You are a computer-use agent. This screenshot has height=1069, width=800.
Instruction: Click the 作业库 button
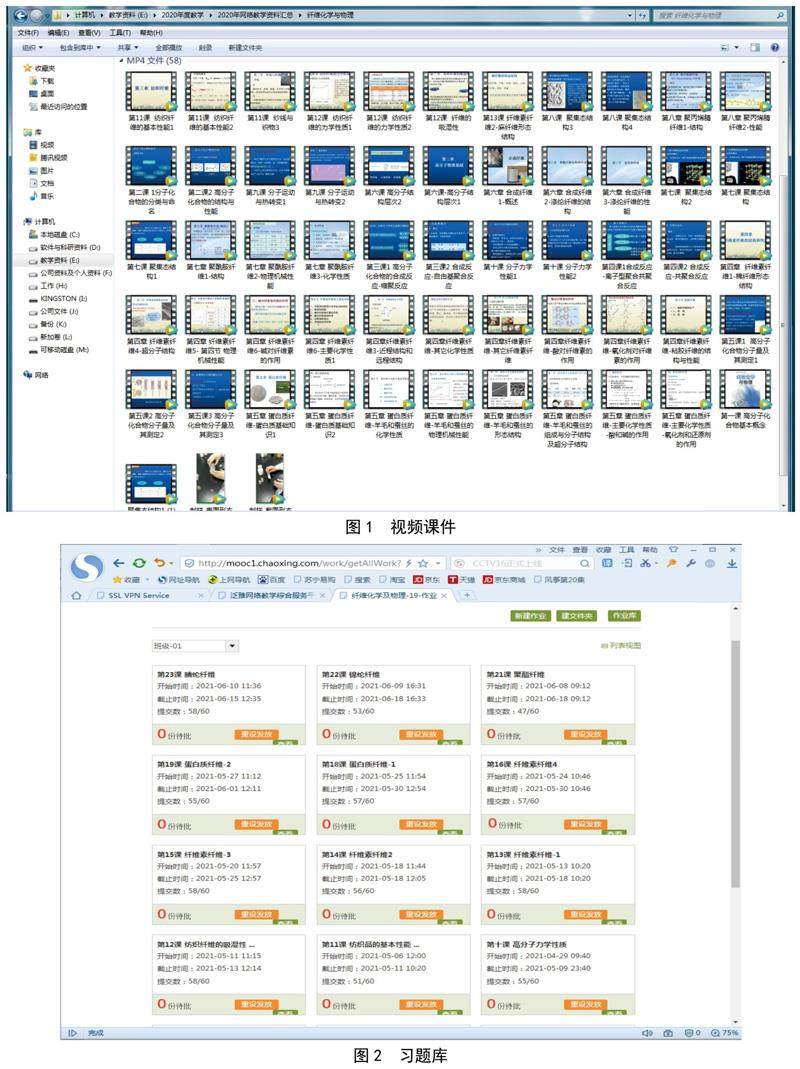625,616
